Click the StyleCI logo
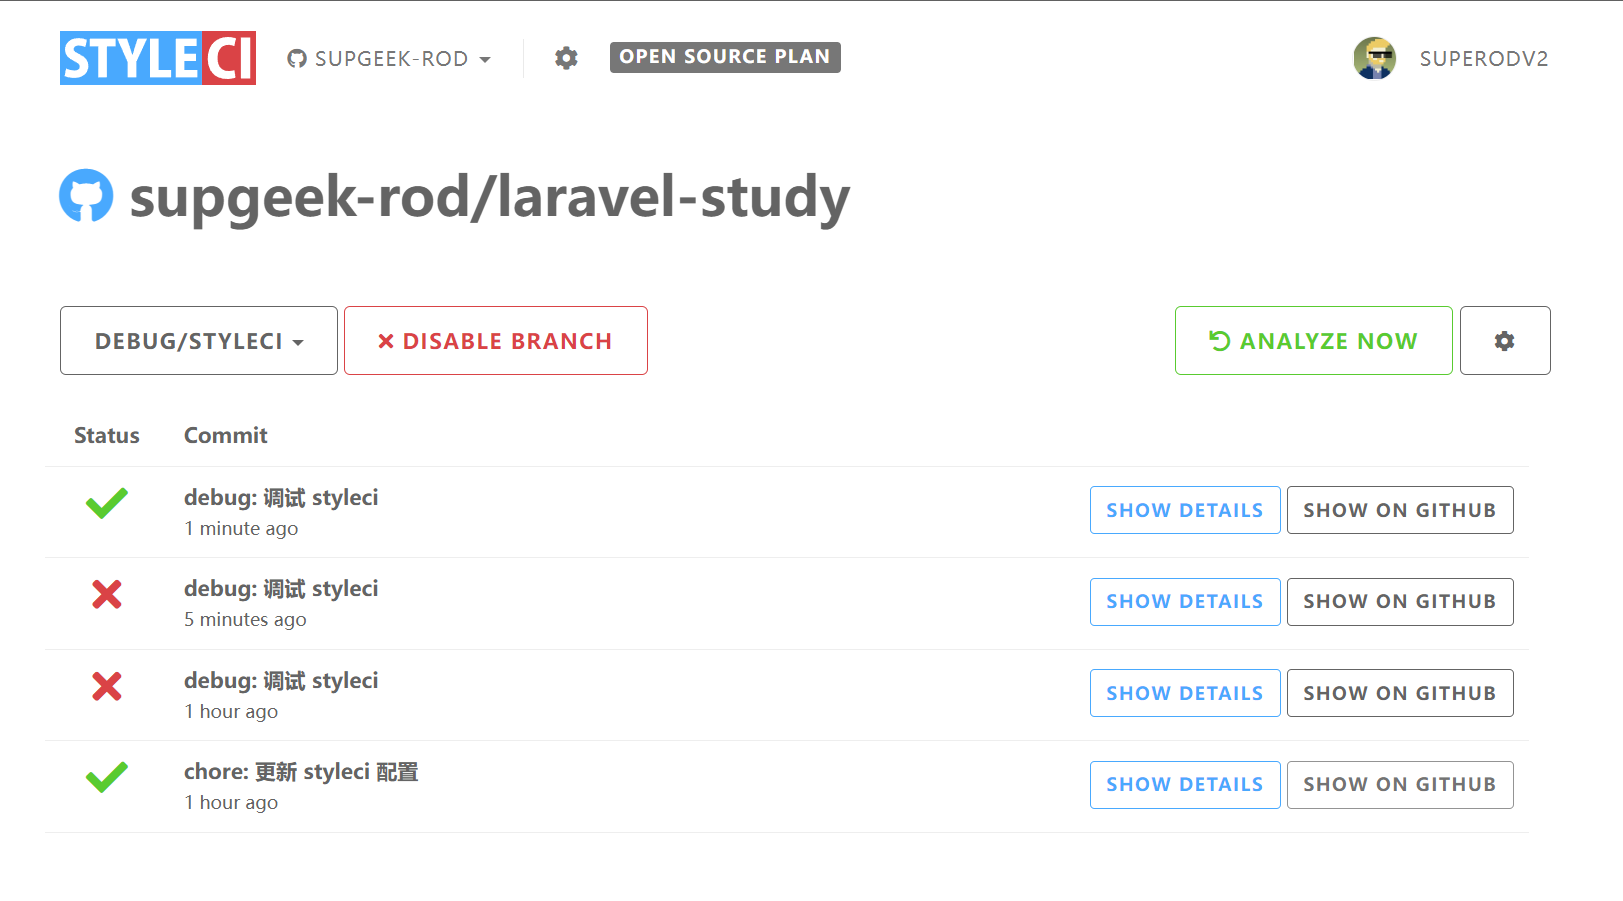The height and width of the screenshot is (901, 1623). click(x=157, y=58)
